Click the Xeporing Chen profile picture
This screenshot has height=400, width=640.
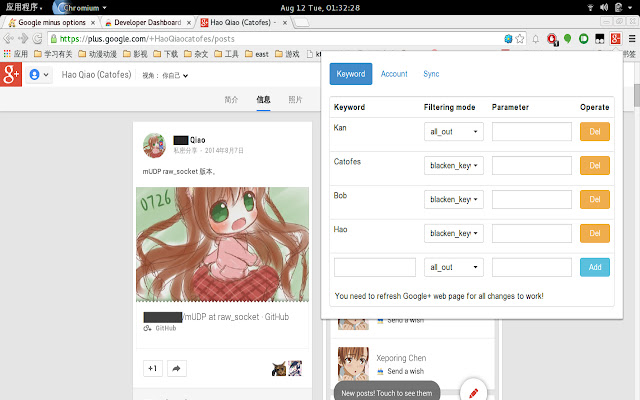point(353,364)
